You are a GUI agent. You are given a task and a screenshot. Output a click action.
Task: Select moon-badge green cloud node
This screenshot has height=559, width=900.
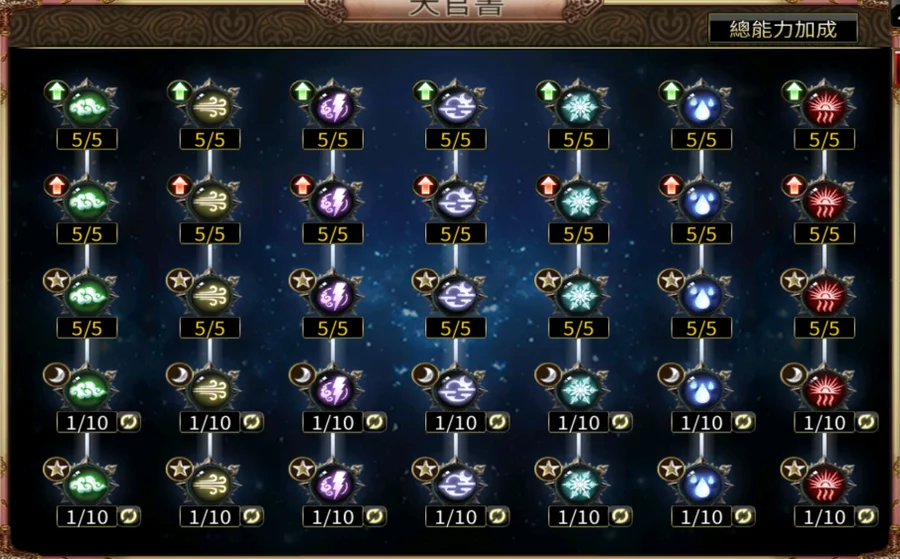click(87, 390)
